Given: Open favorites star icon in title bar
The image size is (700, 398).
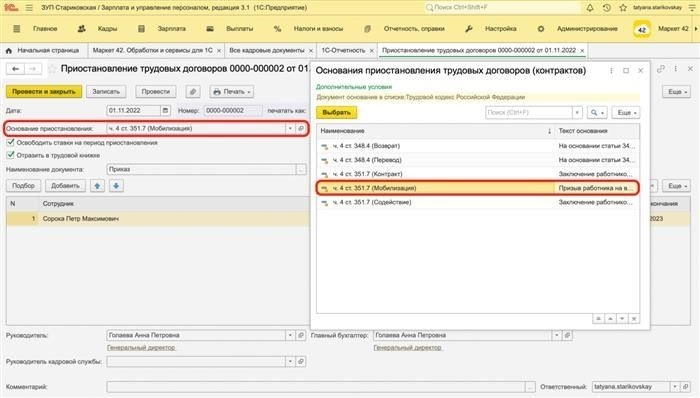Looking at the screenshot, I should click(x=623, y=8).
